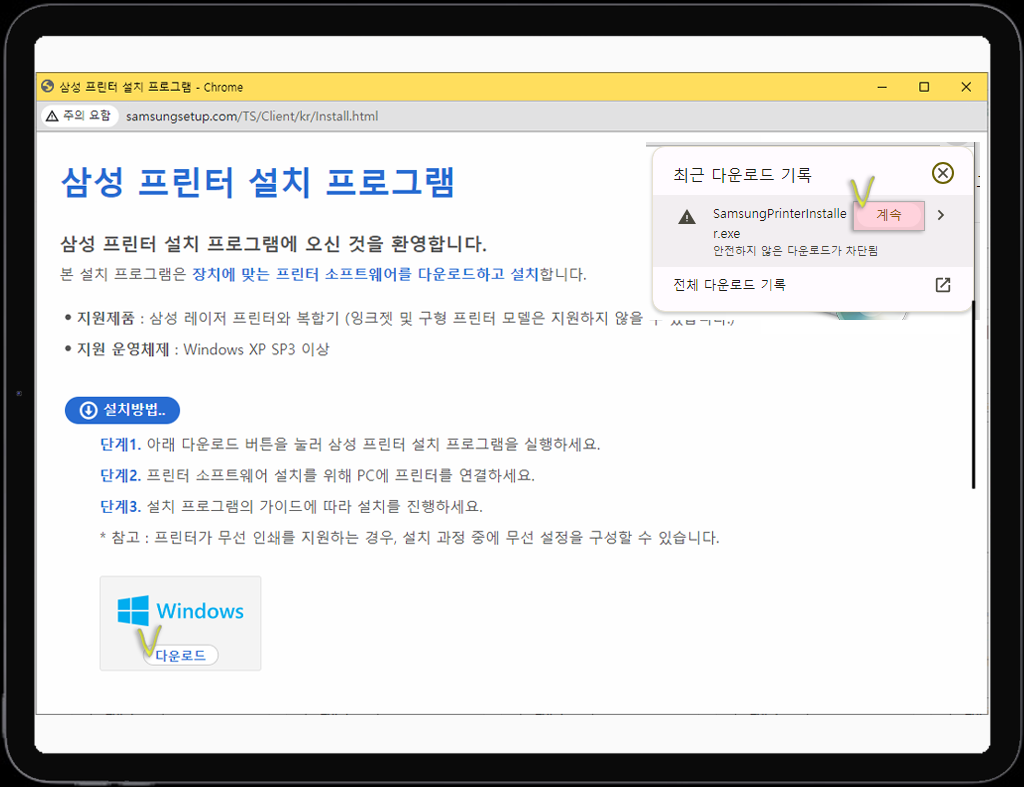Click the blue 설치방법.. button
The width and height of the screenshot is (1024, 787).
[x=122, y=410]
